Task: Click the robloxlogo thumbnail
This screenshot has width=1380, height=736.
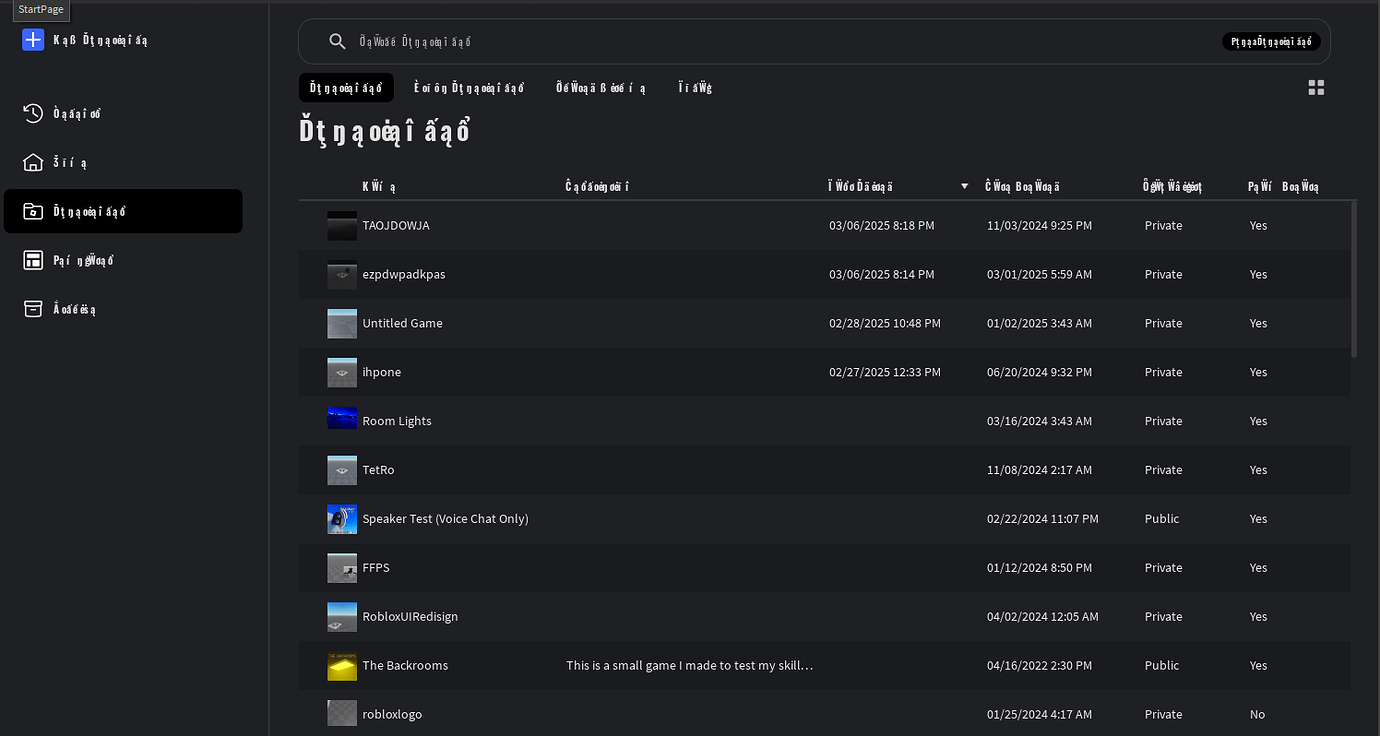Action: (342, 714)
